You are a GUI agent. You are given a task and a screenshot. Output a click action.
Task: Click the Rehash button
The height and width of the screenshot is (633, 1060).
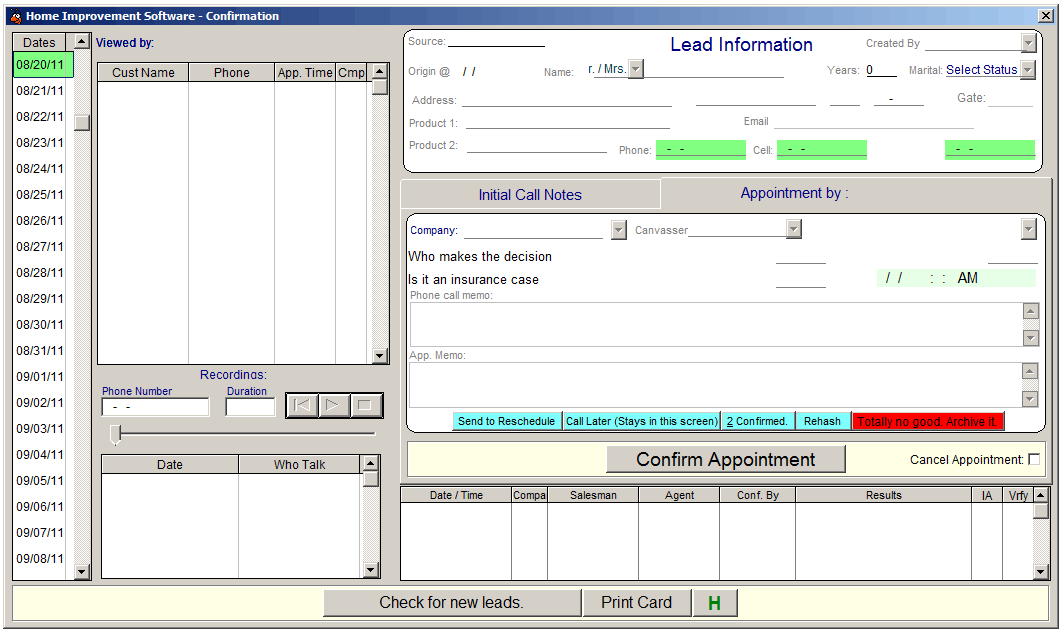(x=822, y=421)
